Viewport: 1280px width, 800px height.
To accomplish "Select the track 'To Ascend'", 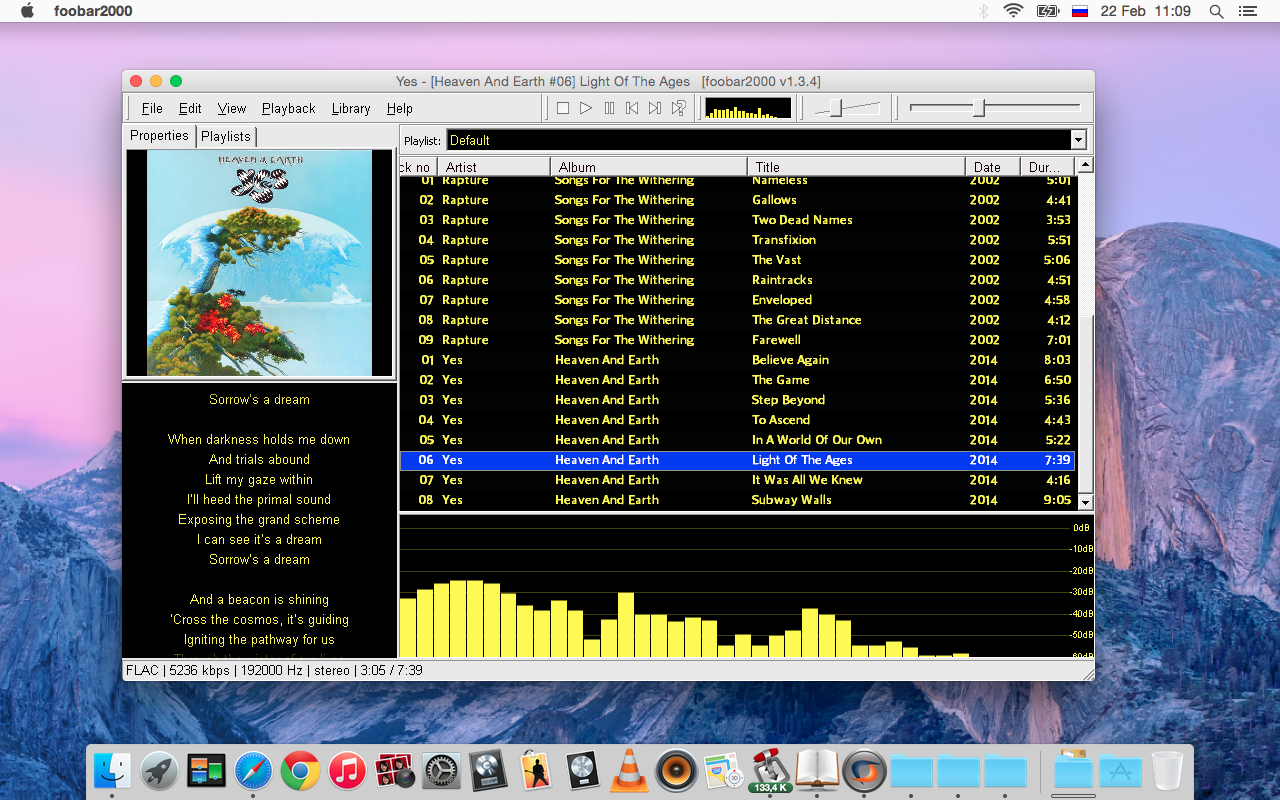I will 736,420.
